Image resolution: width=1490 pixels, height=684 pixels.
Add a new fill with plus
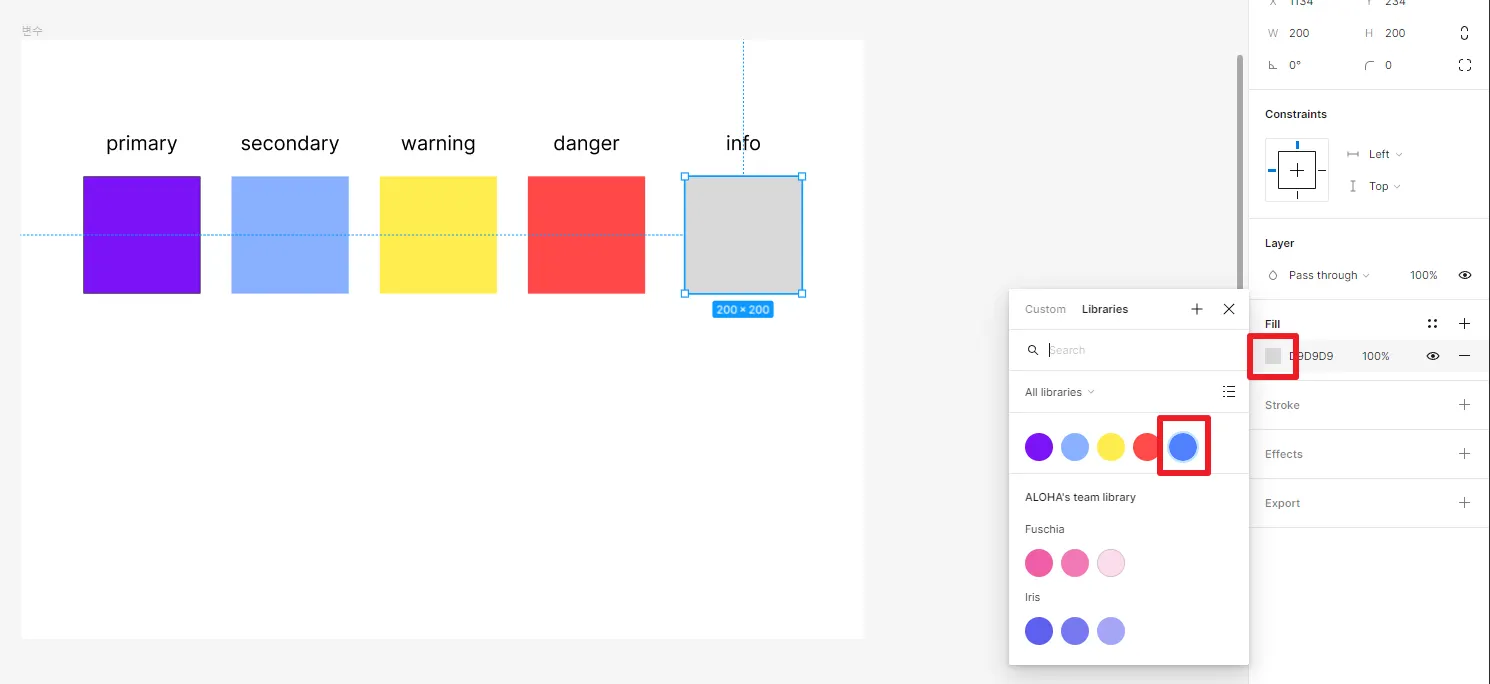[1464, 324]
